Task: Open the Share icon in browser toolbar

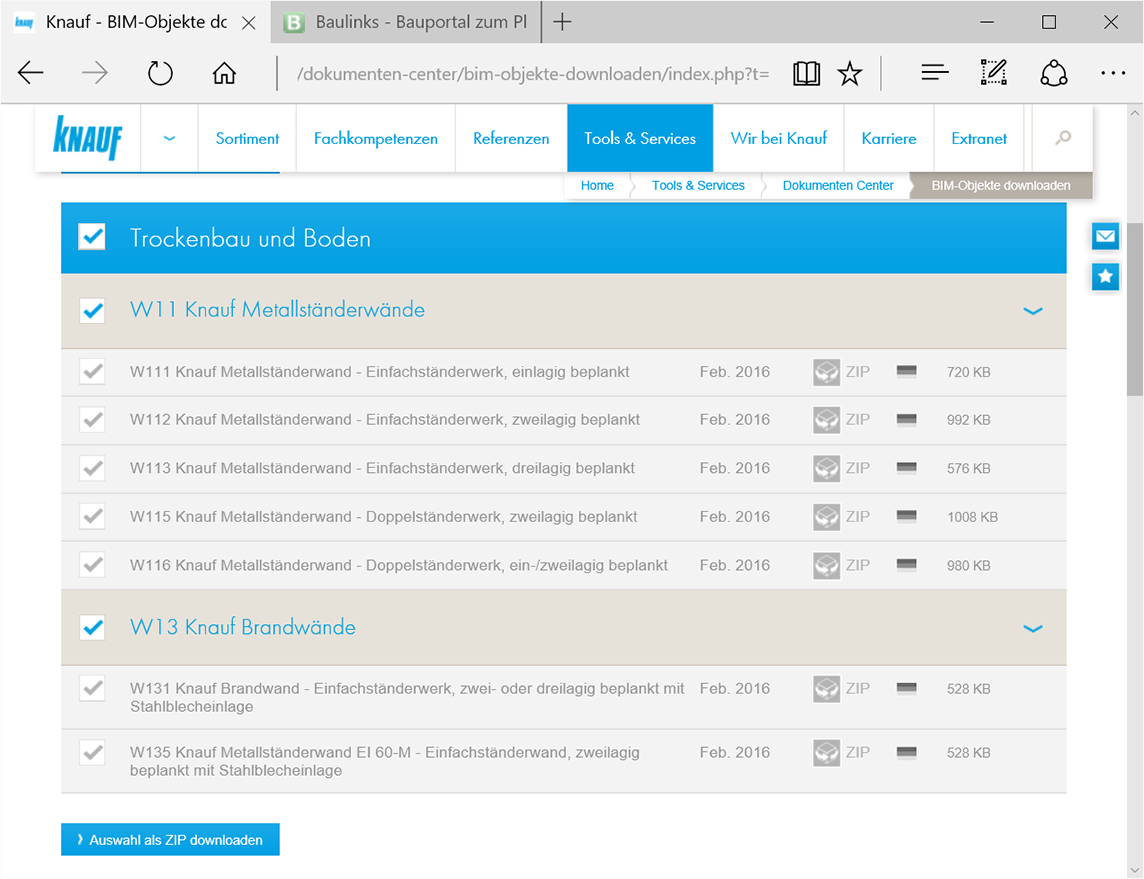Action: [1054, 73]
